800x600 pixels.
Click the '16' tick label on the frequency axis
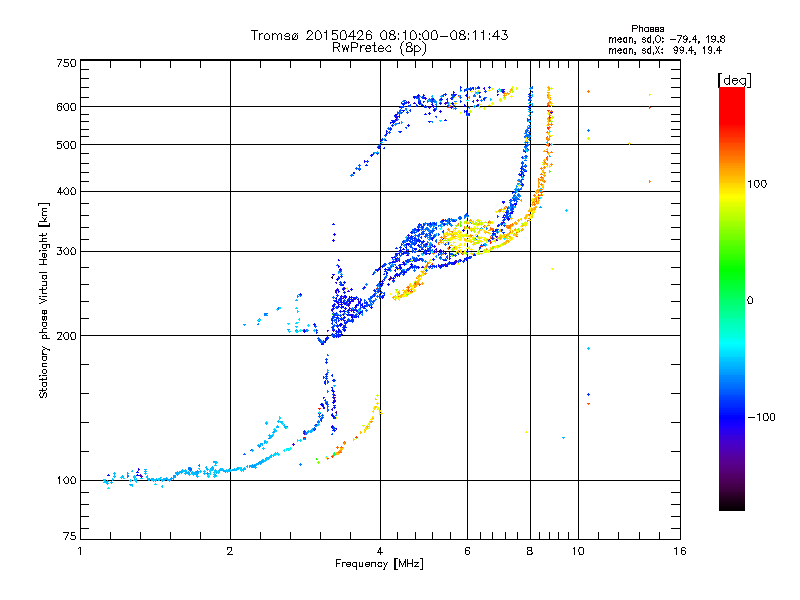[x=680, y=551]
